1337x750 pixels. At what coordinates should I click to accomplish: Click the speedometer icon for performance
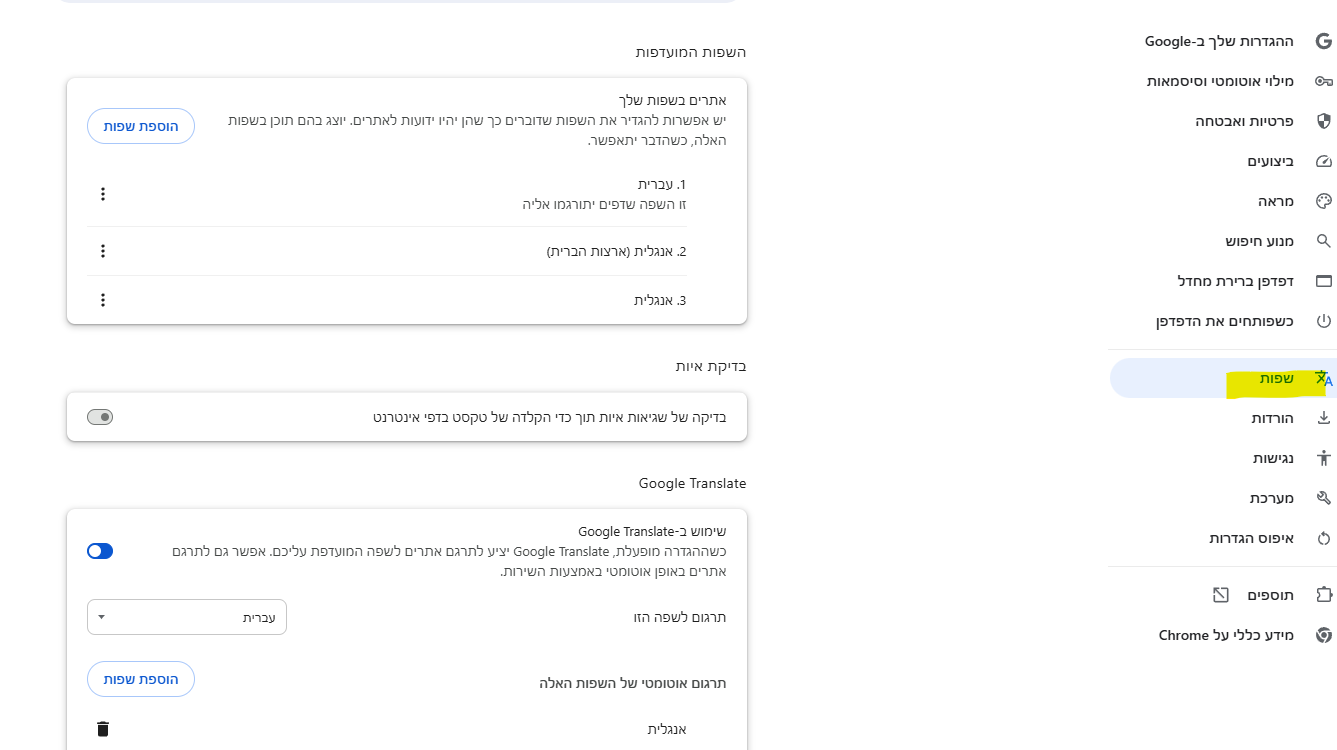click(1323, 161)
